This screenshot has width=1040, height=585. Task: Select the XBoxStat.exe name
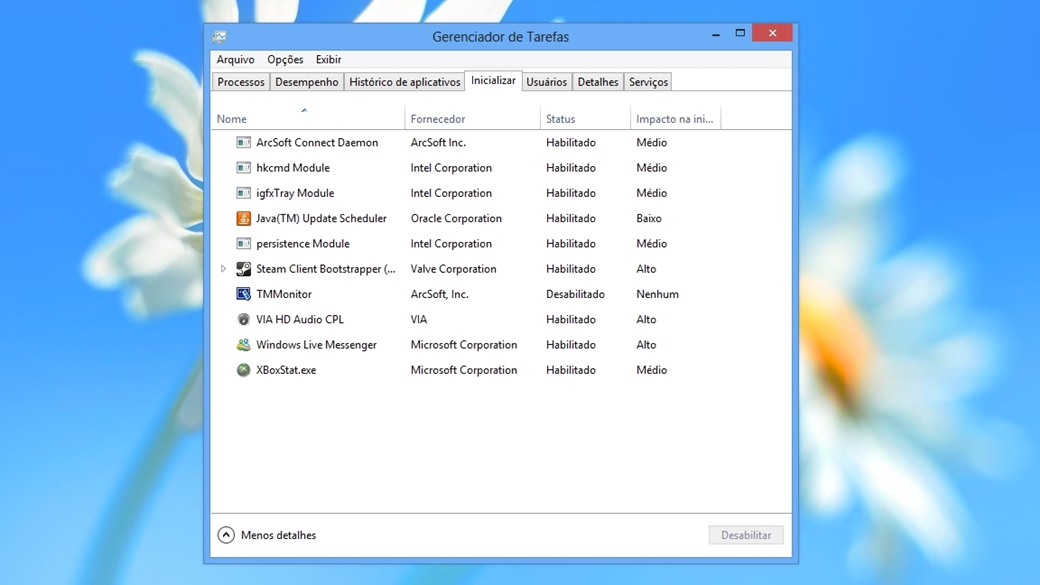tap(286, 370)
